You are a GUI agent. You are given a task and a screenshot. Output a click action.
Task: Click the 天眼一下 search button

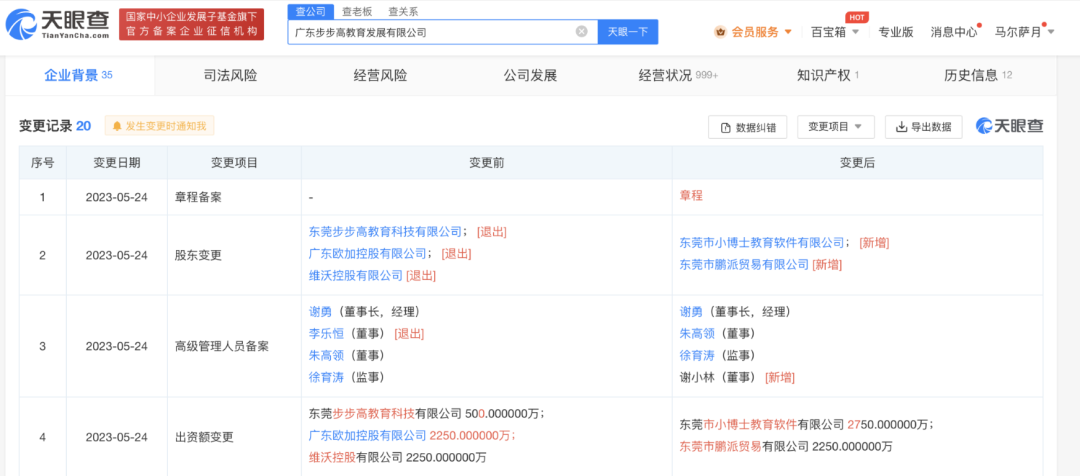tap(627, 32)
